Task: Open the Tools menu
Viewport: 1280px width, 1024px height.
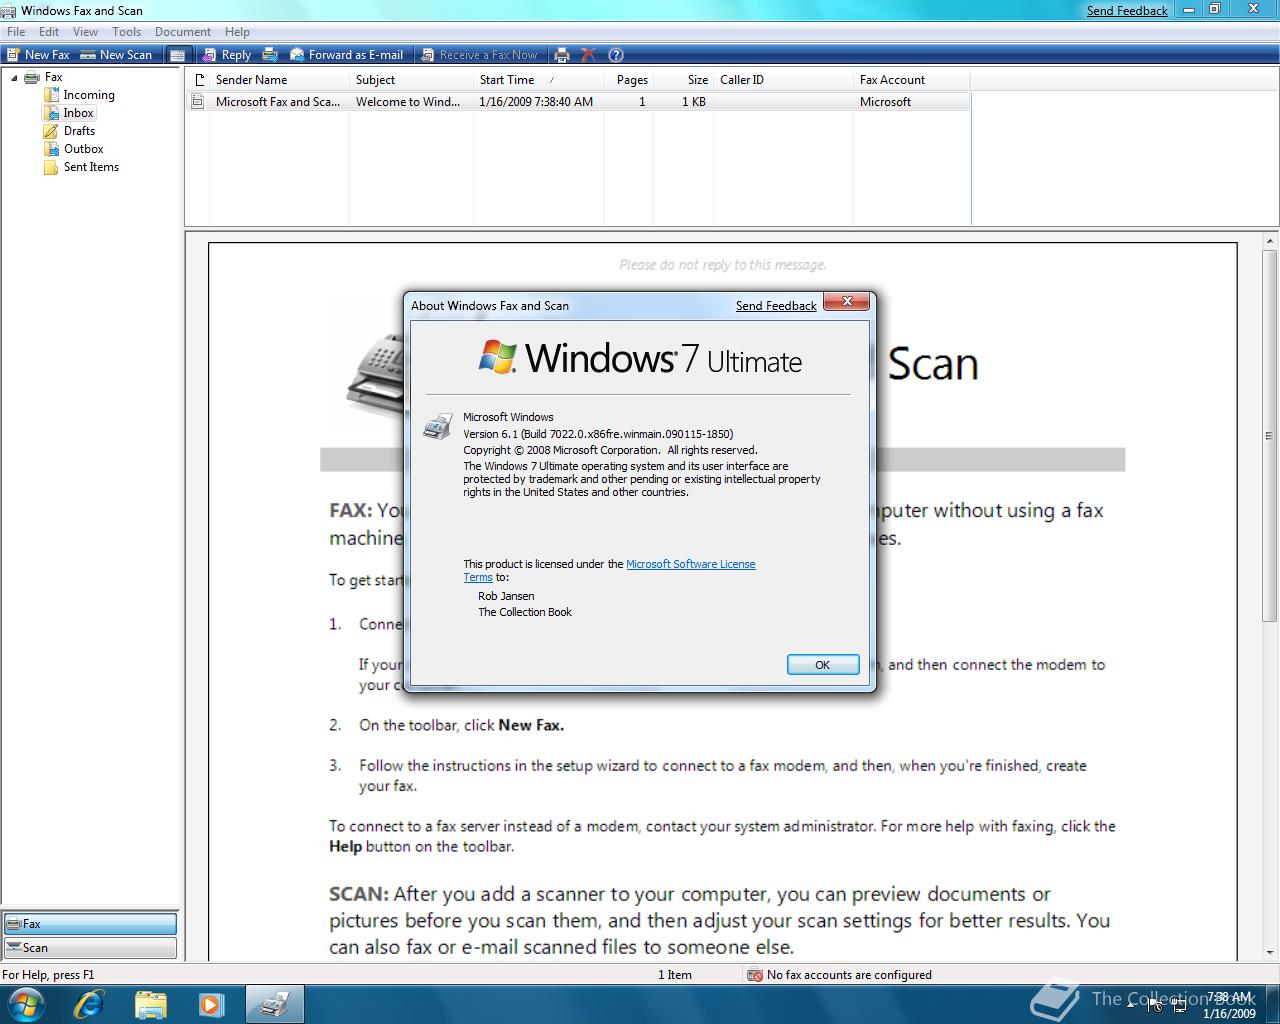Action: point(127,32)
